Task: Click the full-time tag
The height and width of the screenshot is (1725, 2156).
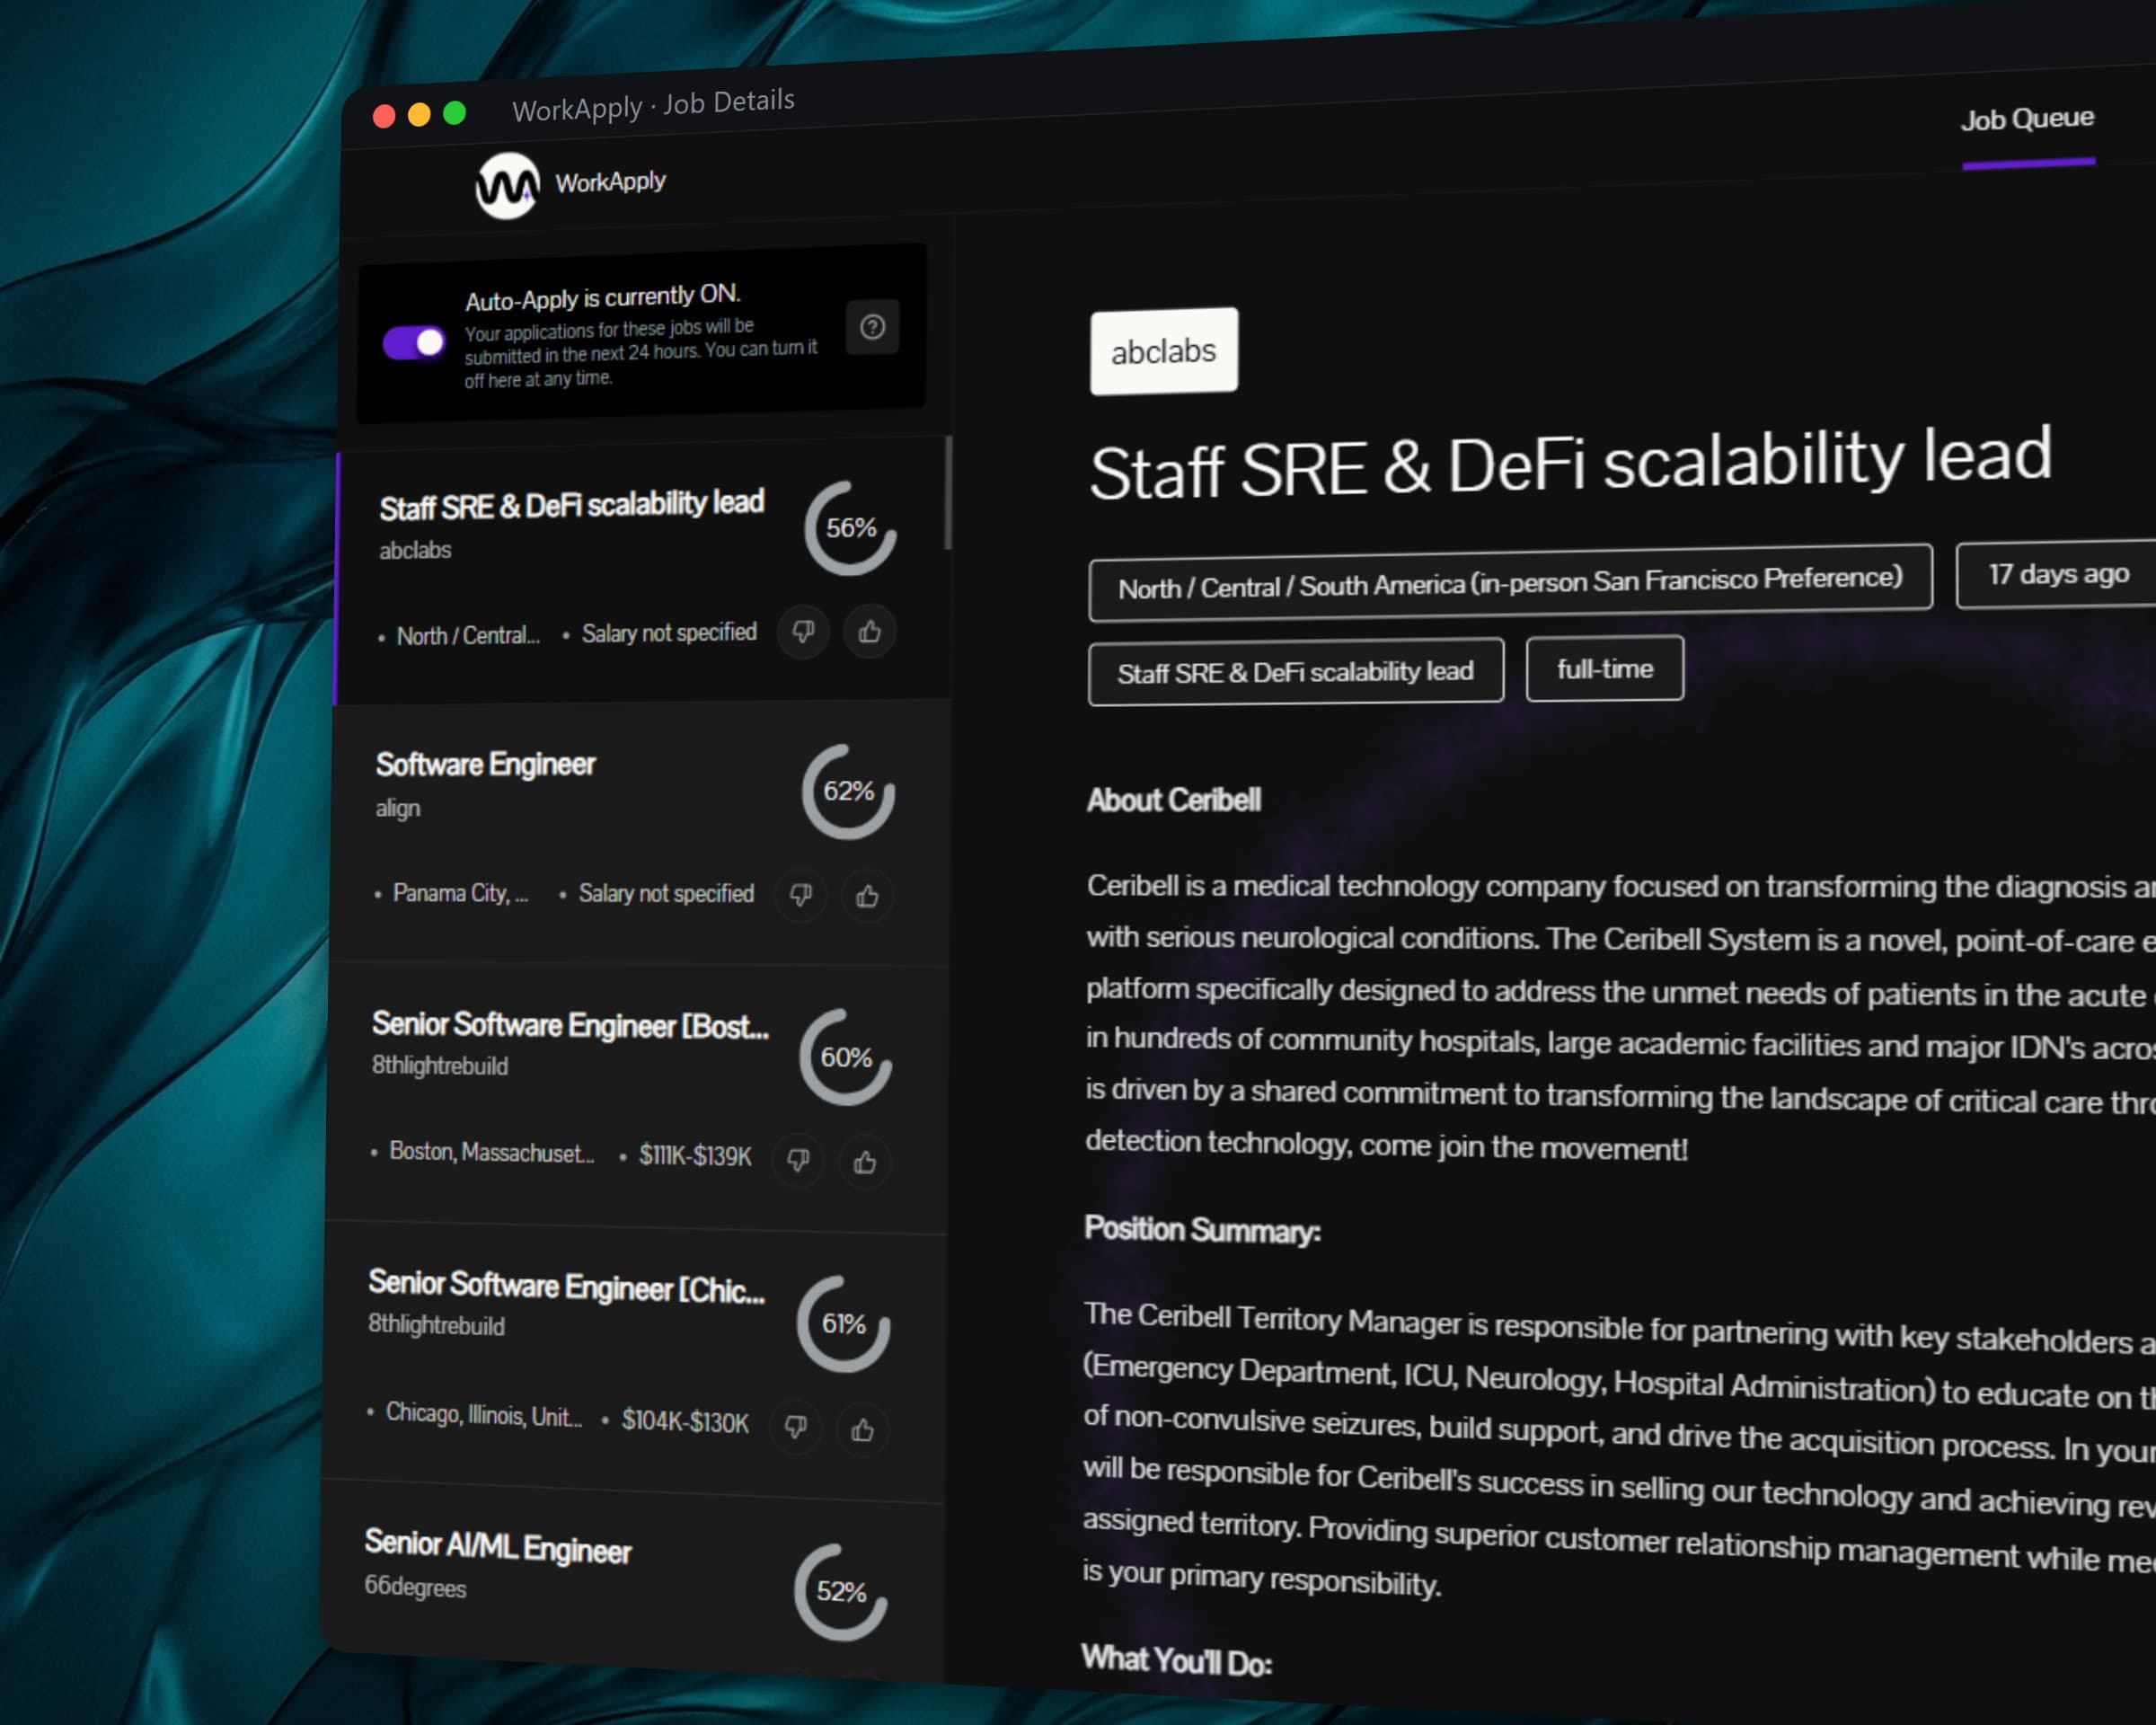Action: pos(1605,668)
